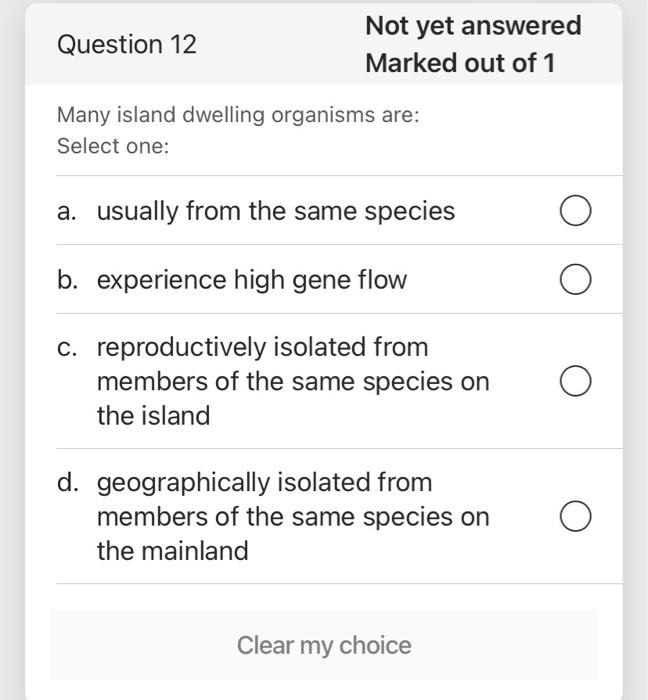Click the prompt 'Many island dwelling organisms are:'
Image resolution: width=648 pixels, height=700 pixels.
coord(238,115)
